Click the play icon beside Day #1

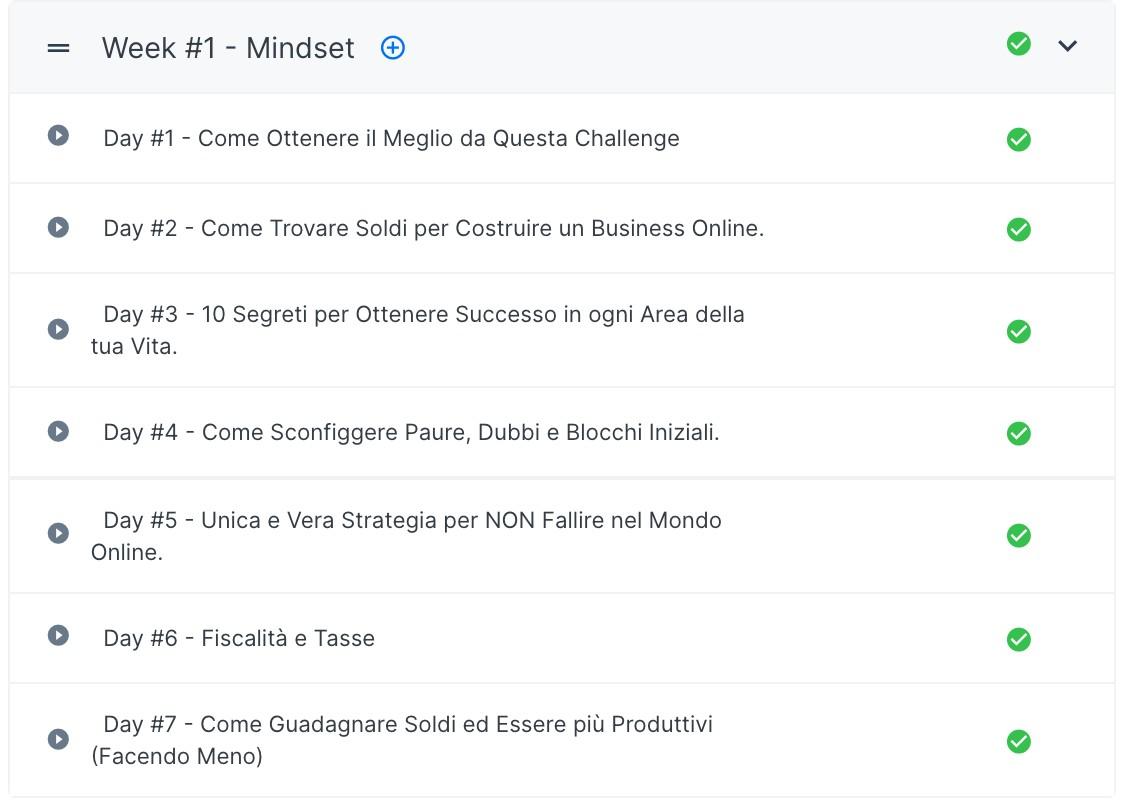tap(58, 135)
